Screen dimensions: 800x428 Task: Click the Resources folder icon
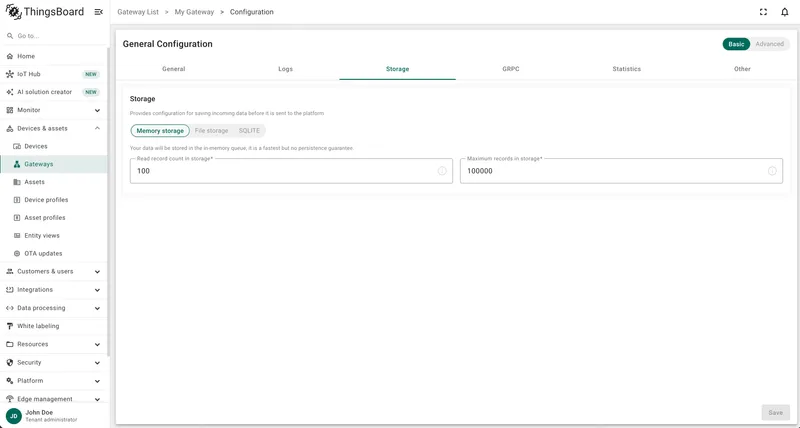tap(10, 344)
